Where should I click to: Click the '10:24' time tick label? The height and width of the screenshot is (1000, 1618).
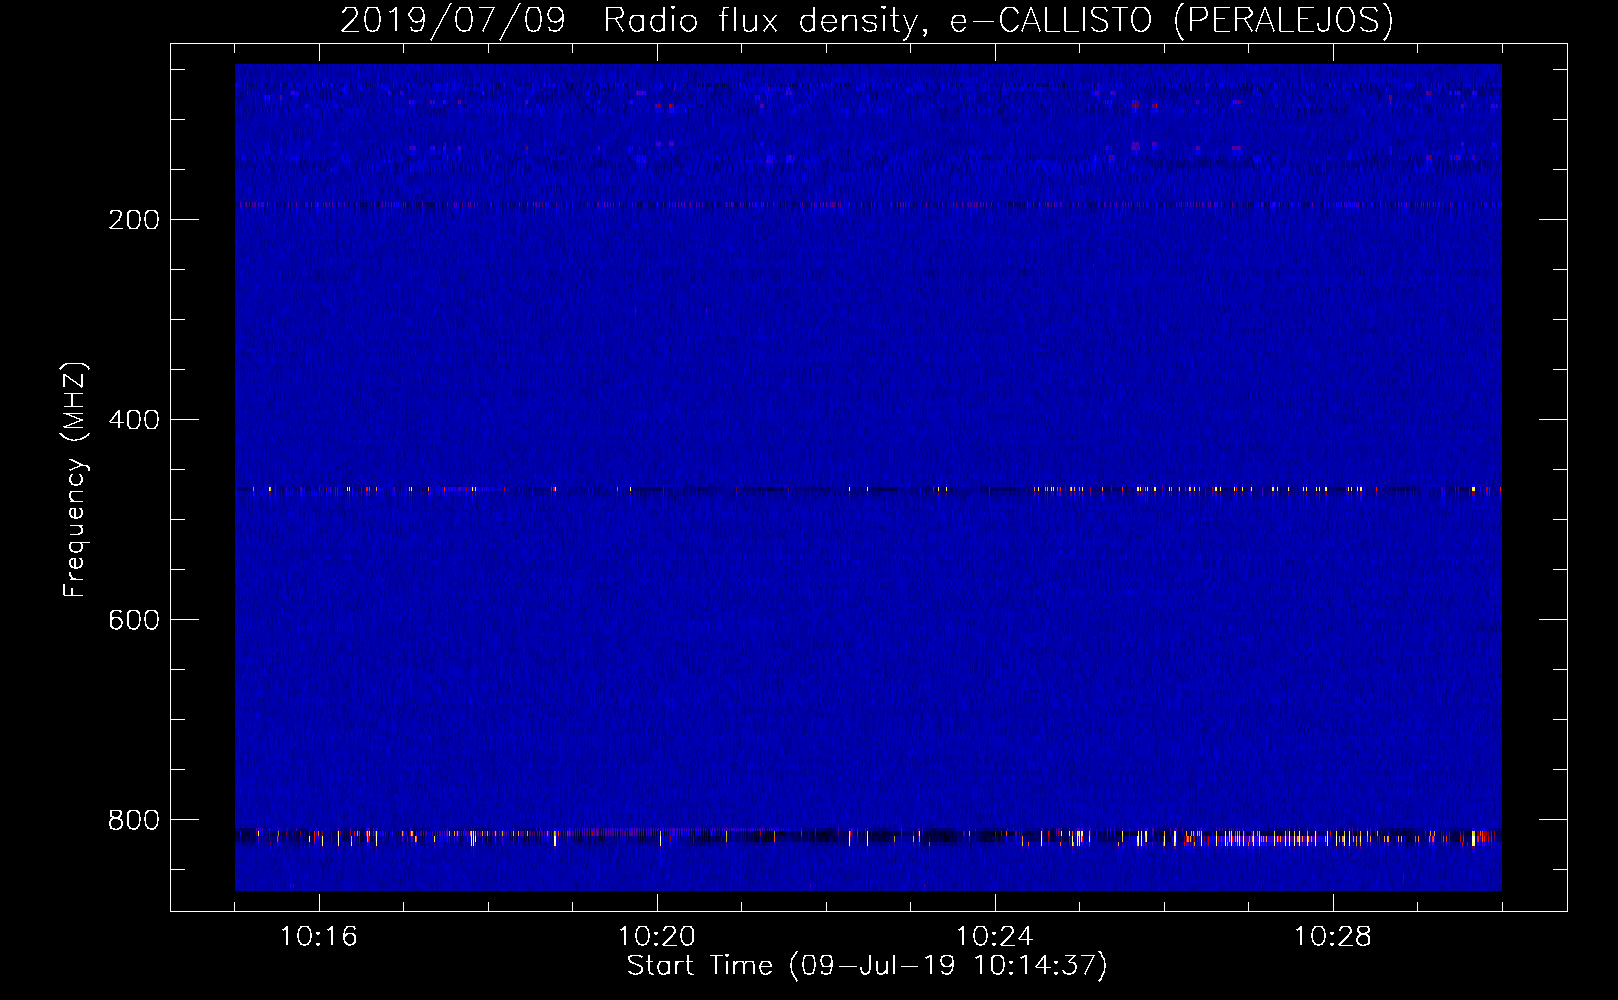pyautogui.click(x=995, y=937)
